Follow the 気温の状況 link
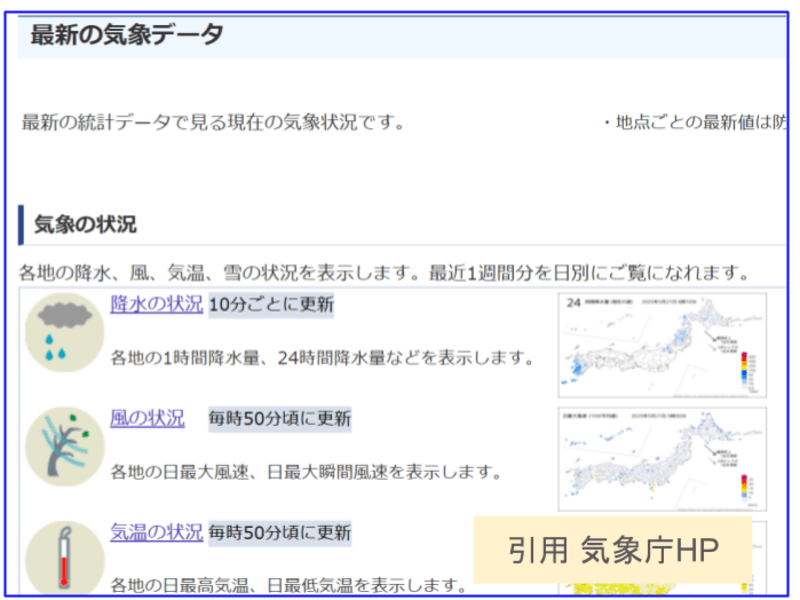Screen dimensions: 800x600 [x=156, y=532]
